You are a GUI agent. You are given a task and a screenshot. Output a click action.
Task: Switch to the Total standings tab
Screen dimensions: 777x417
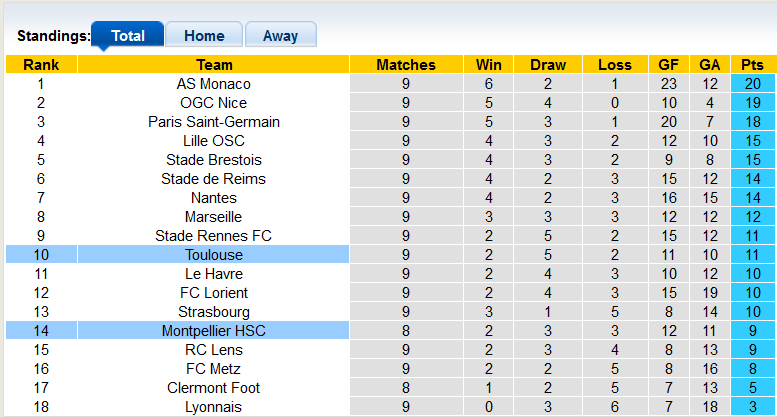click(127, 36)
